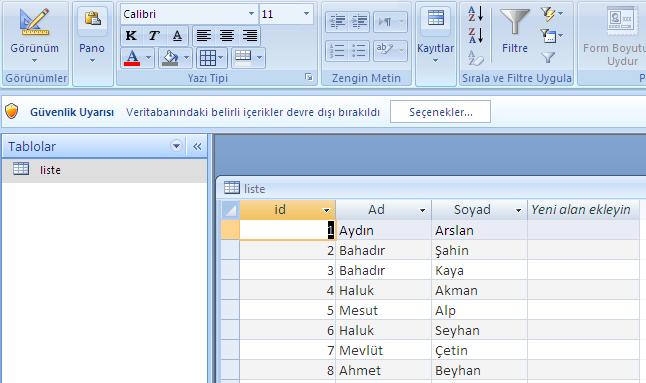Apply the red font color
The height and width of the screenshot is (383, 646).
click(132, 58)
